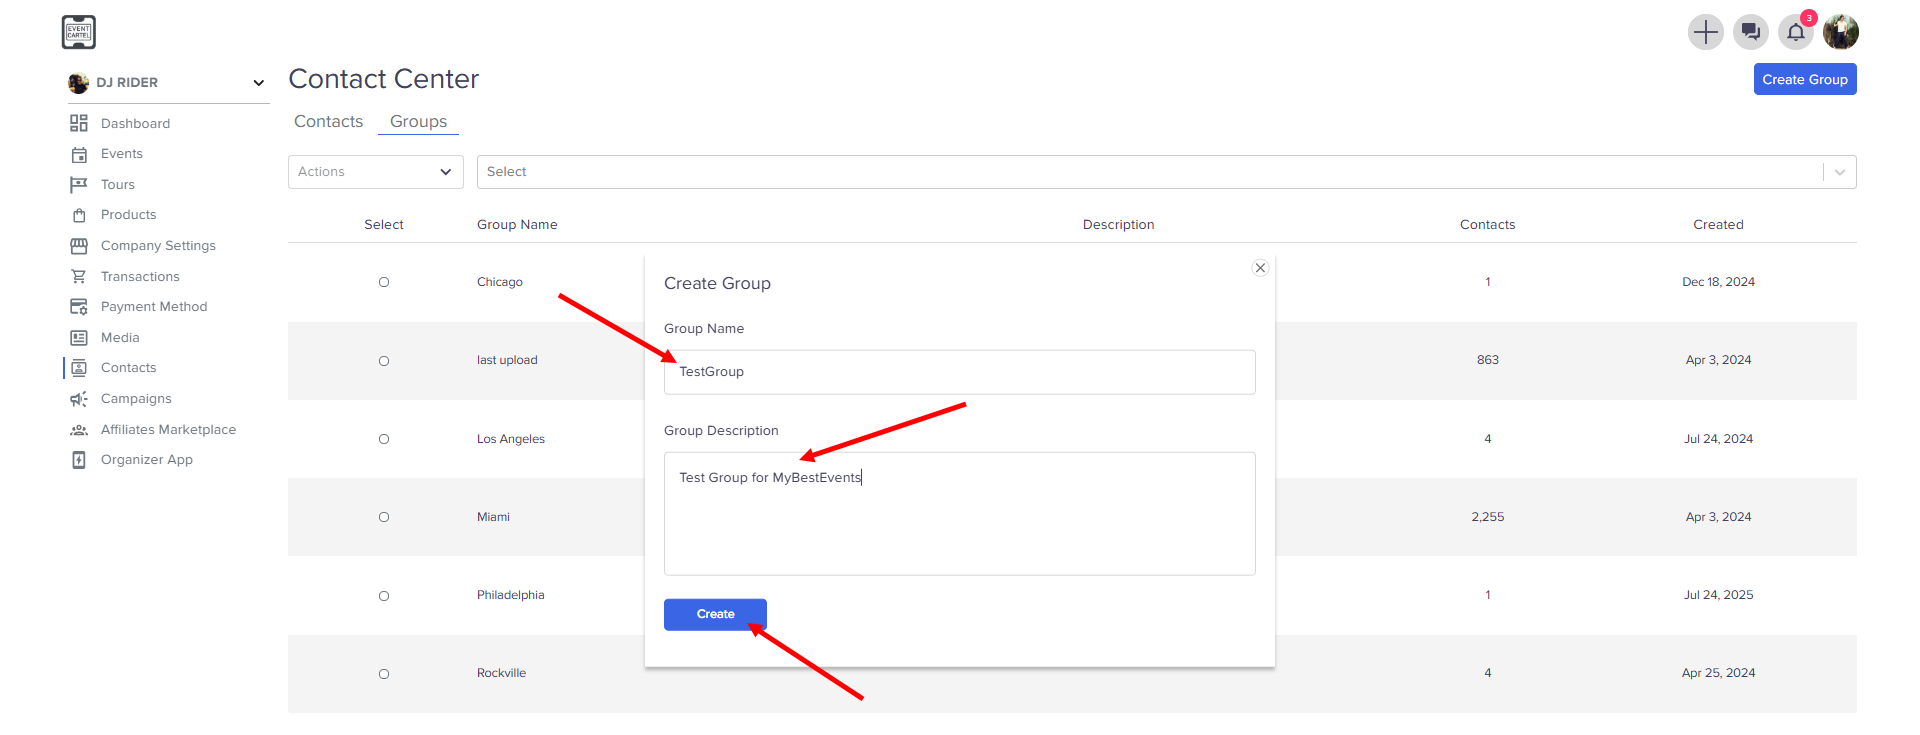Image resolution: width=1920 pixels, height=735 pixels.
Task: Click the Dec 18, 2024 created date
Action: pos(1718,282)
